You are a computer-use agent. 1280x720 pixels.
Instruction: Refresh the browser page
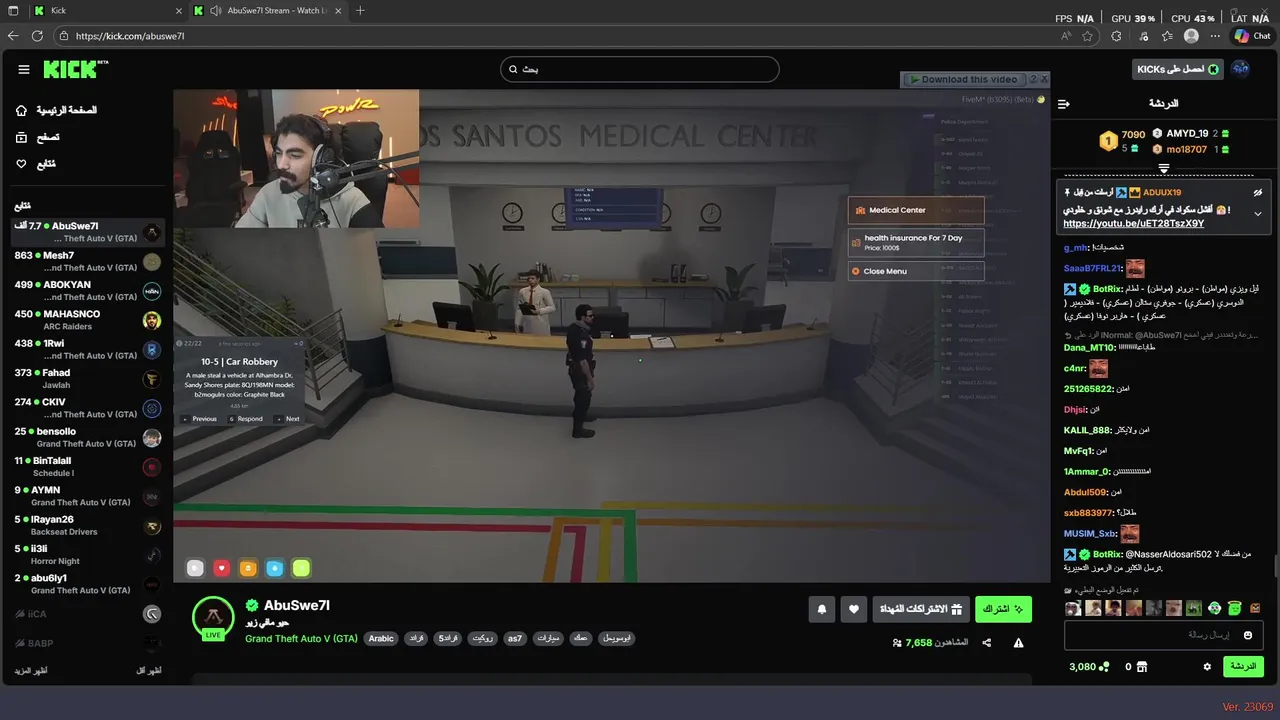click(38, 35)
